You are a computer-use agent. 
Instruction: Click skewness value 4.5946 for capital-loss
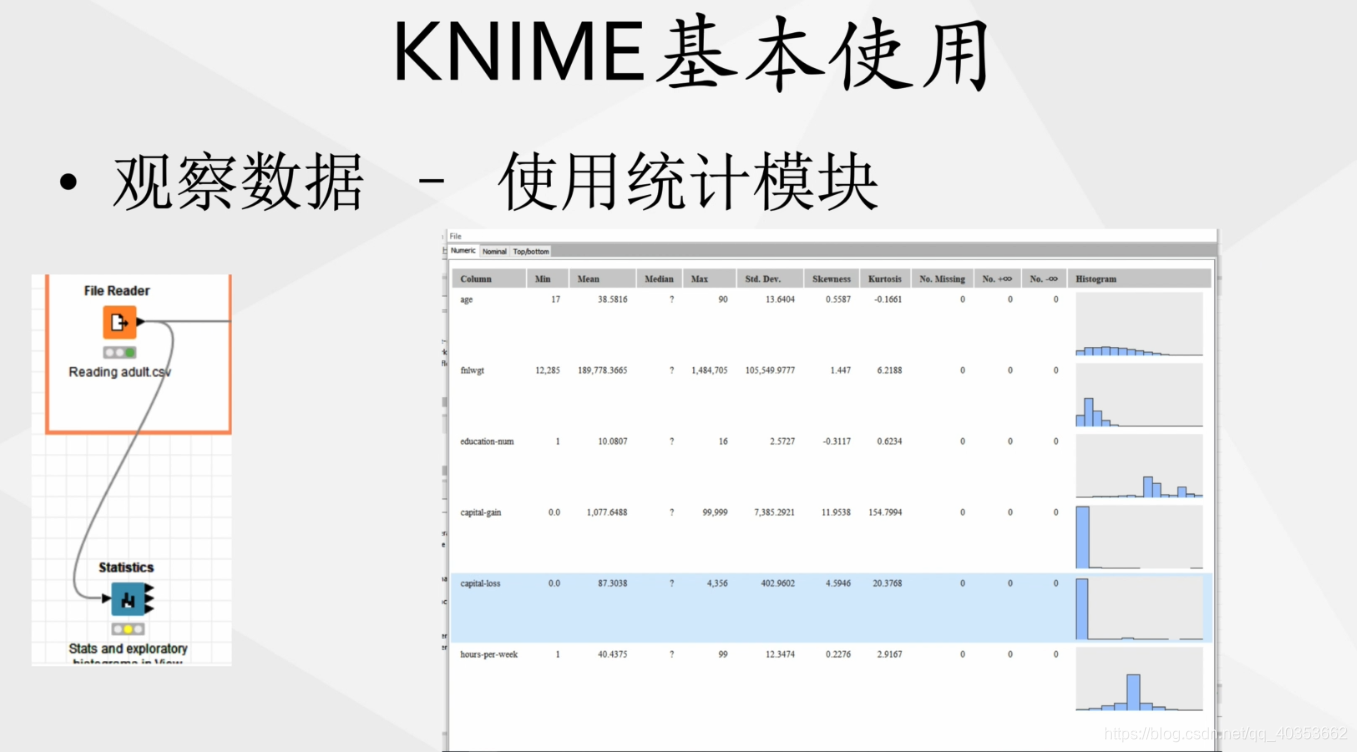point(837,583)
